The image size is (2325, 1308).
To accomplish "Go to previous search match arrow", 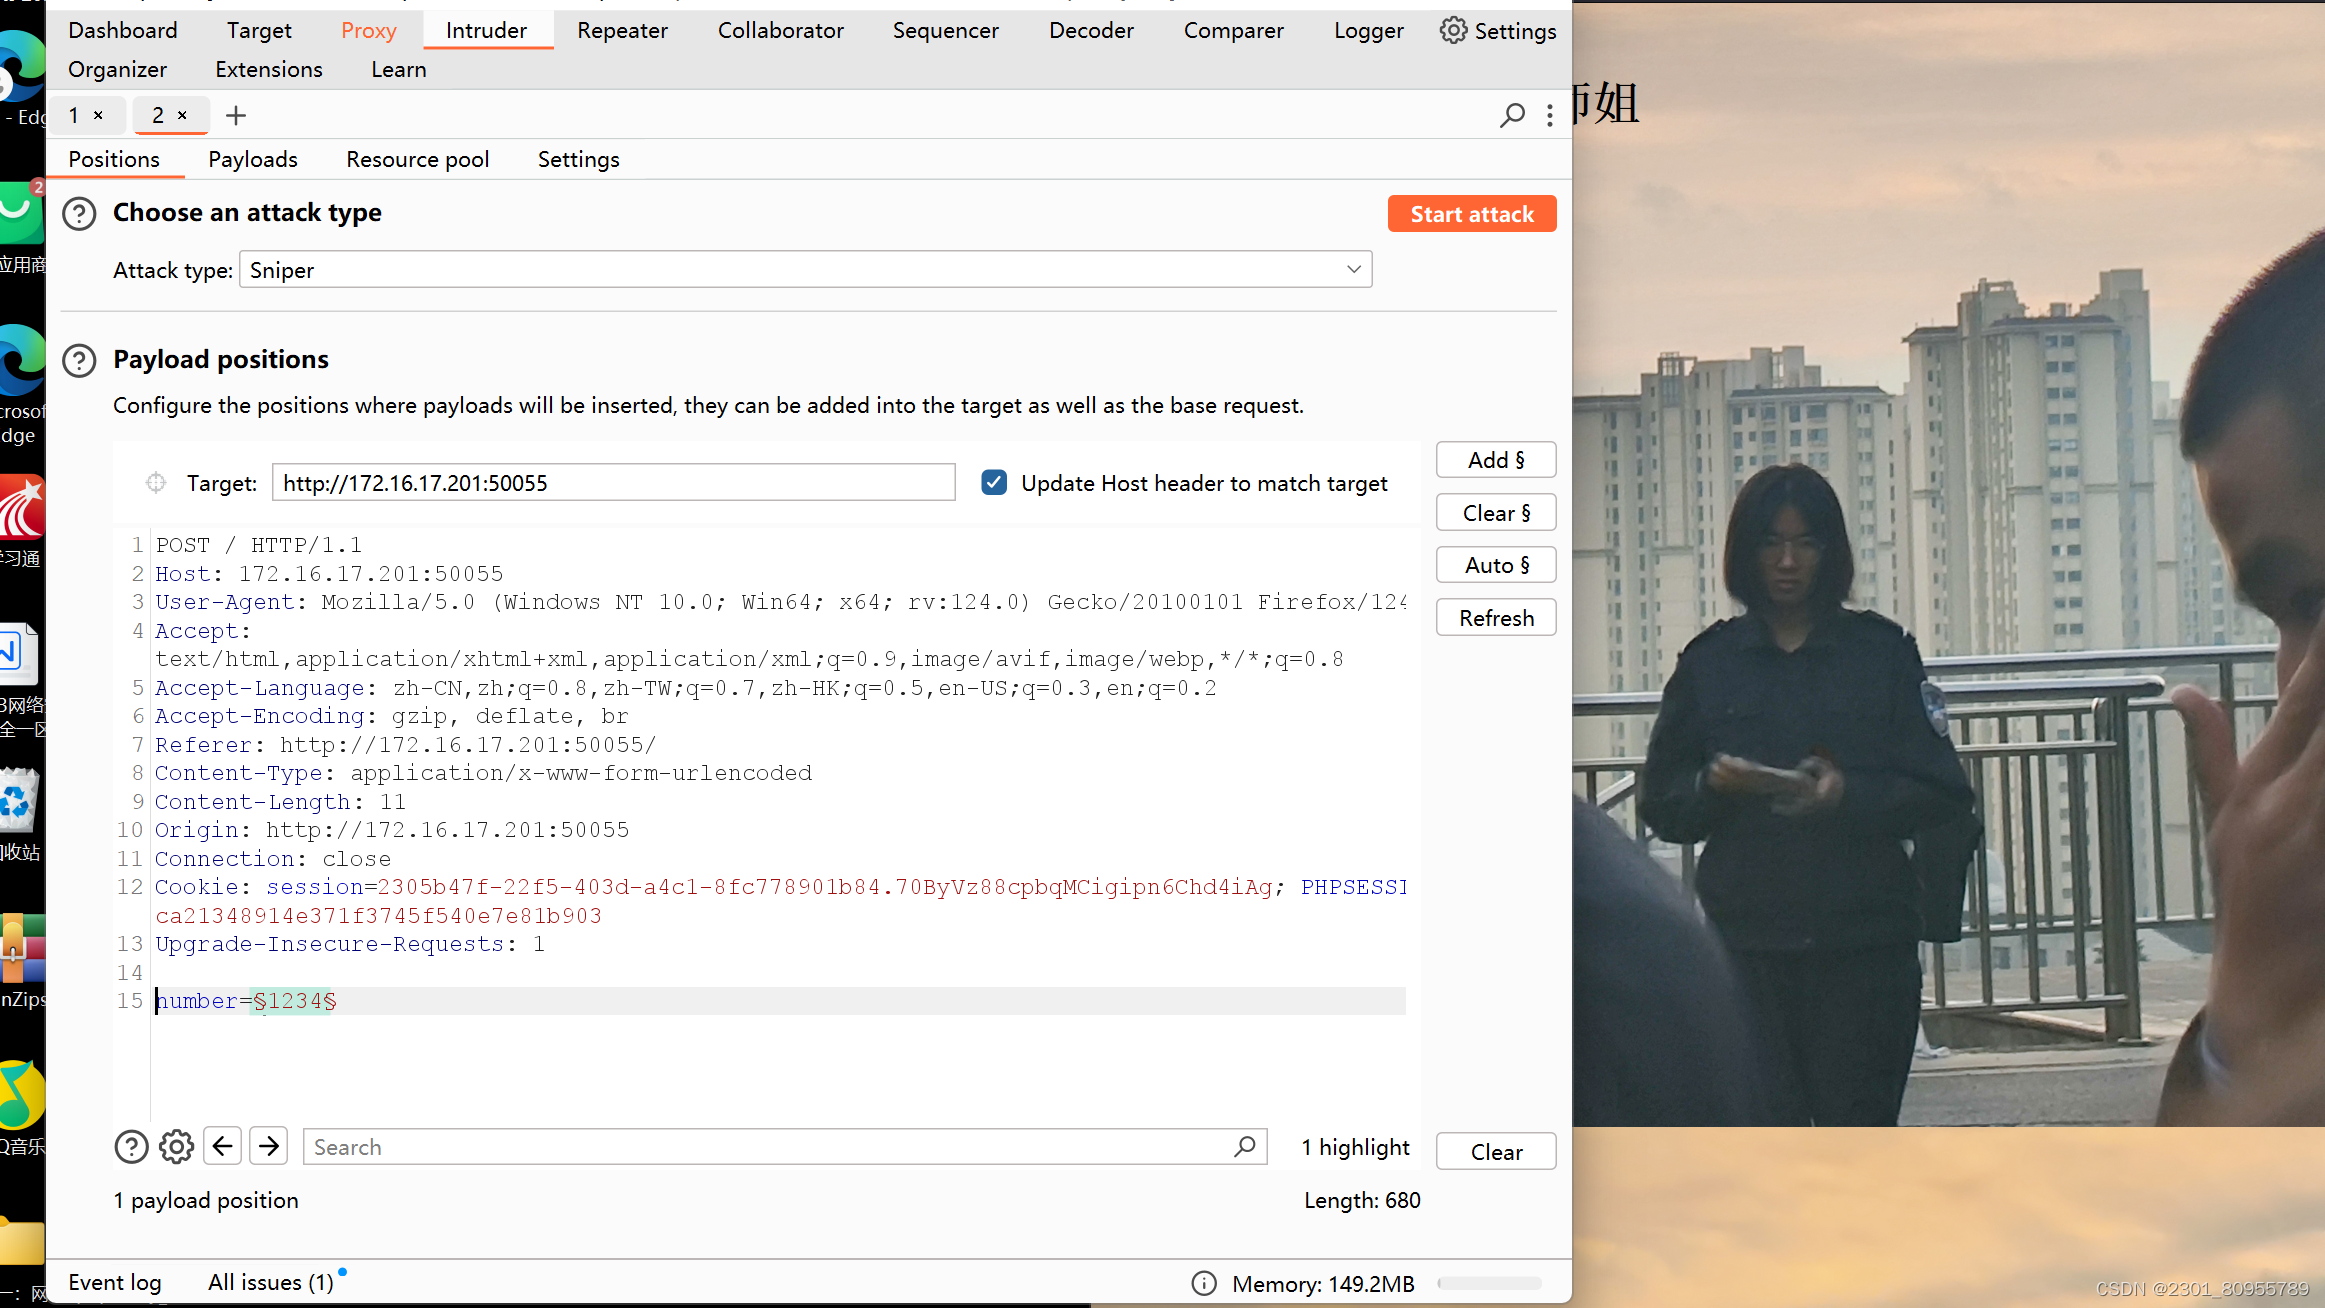I will [x=222, y=1146].
